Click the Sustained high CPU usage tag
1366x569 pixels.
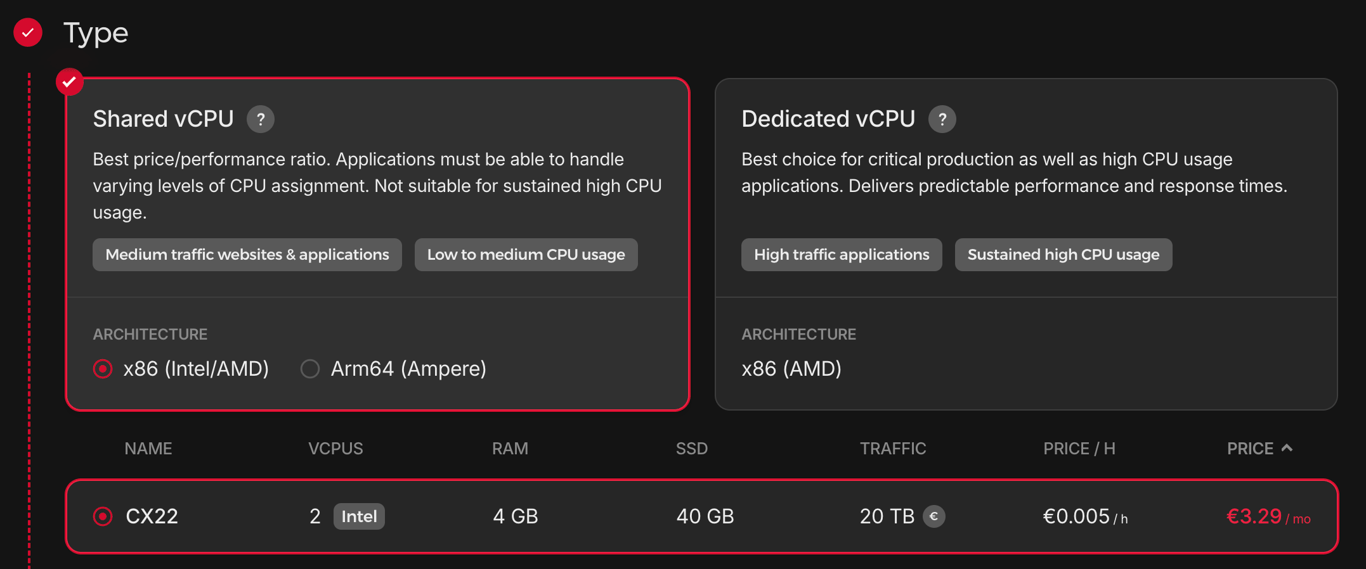(x=1063, y=255)
